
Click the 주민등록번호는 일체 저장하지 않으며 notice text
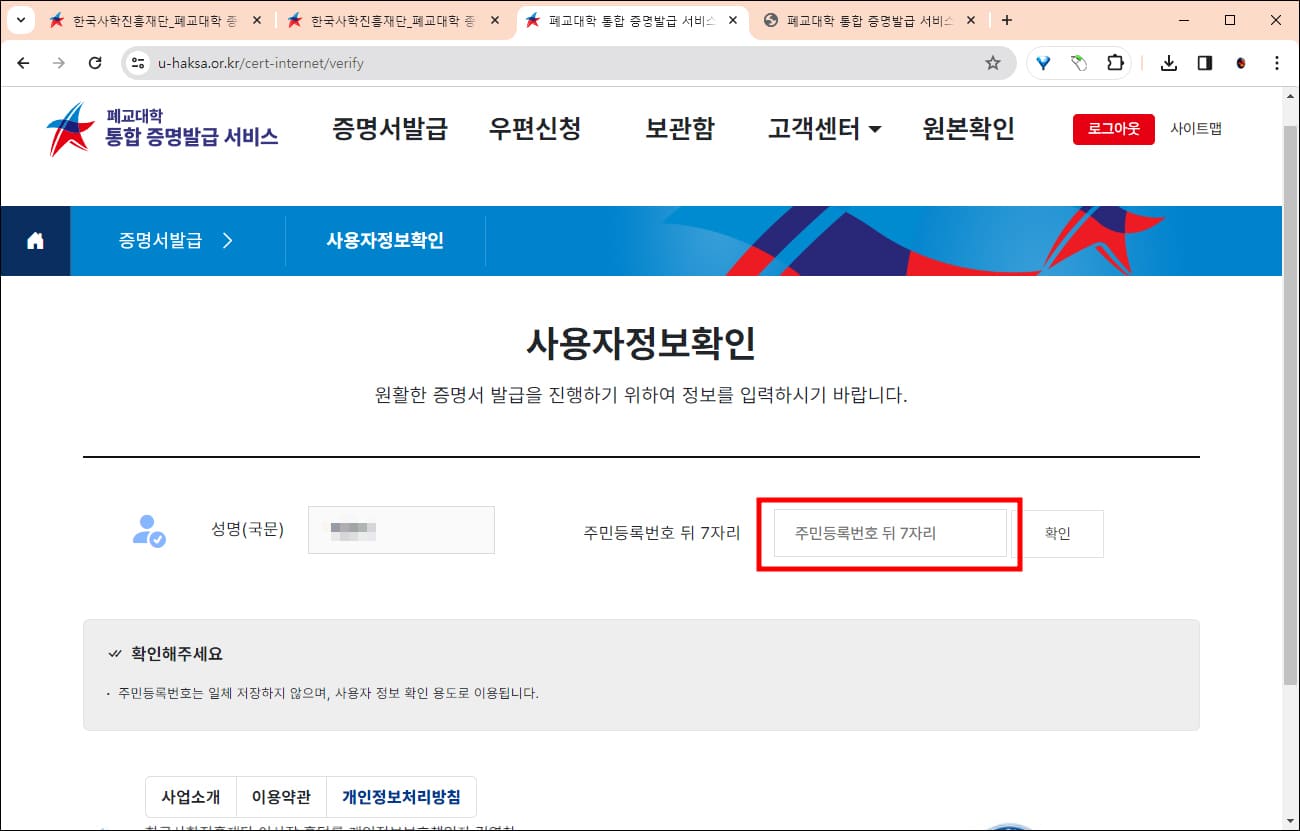328,693
